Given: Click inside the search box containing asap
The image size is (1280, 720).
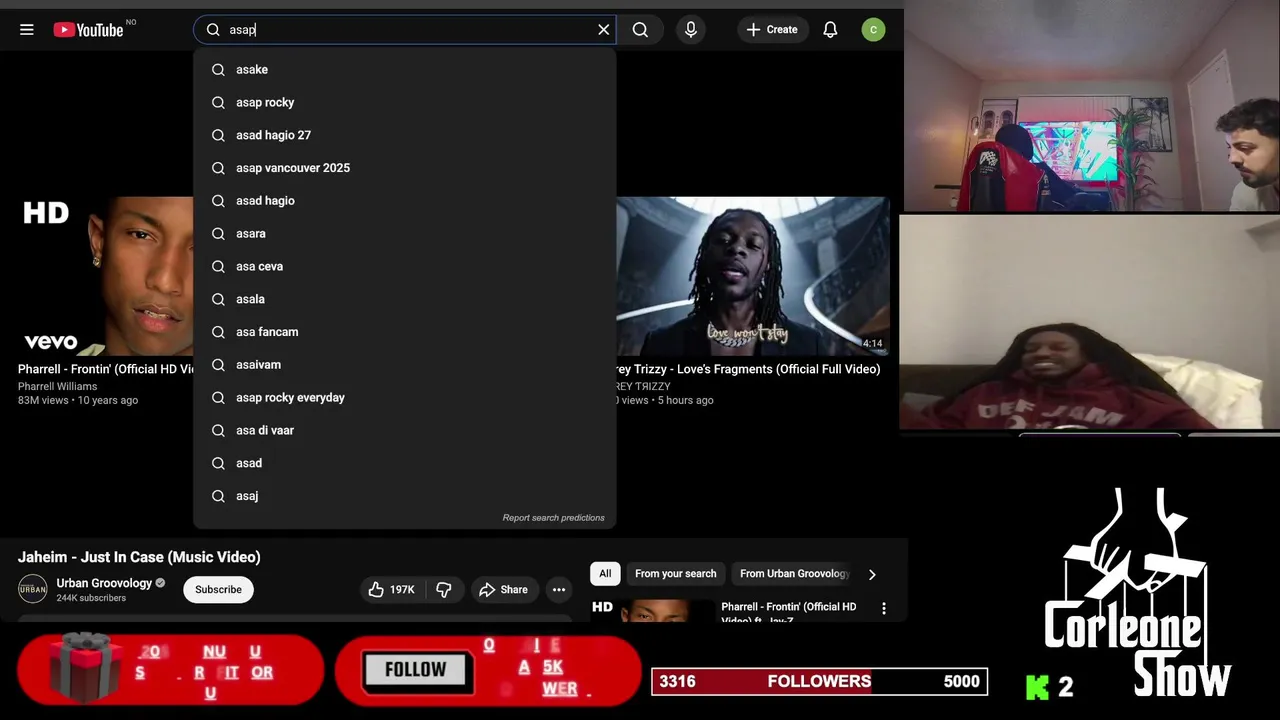Looking at the screenshot, I should click(405, 30).
